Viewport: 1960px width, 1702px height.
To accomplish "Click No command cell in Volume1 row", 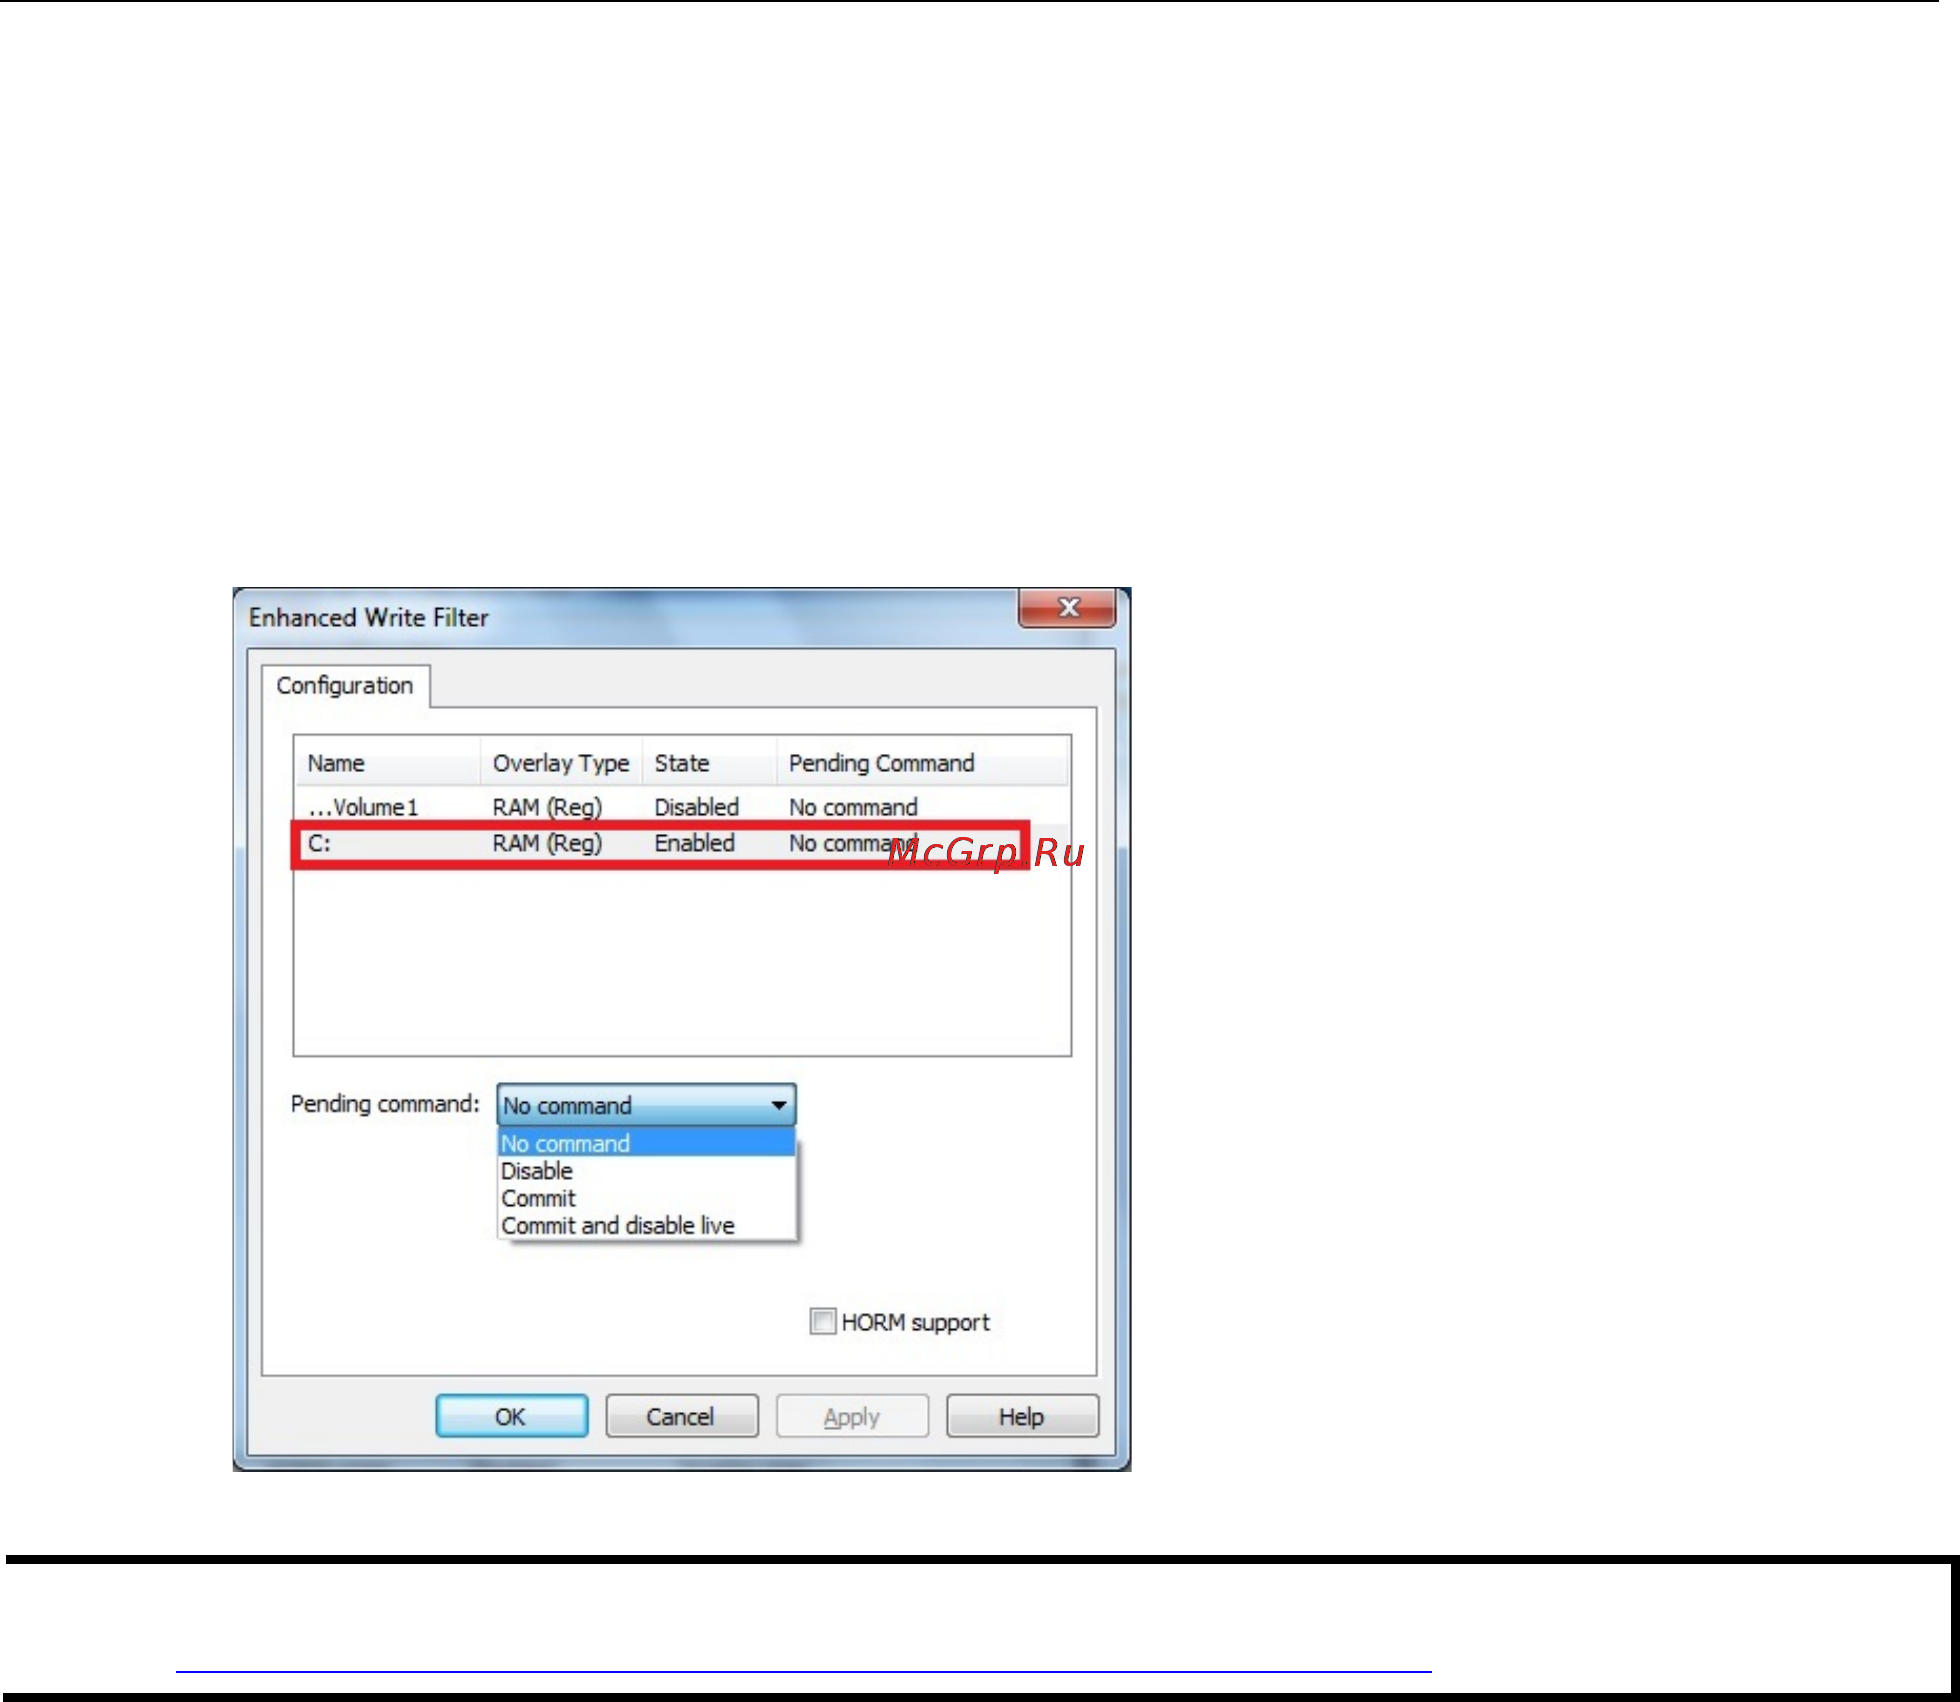I will (x=853, y=807).
